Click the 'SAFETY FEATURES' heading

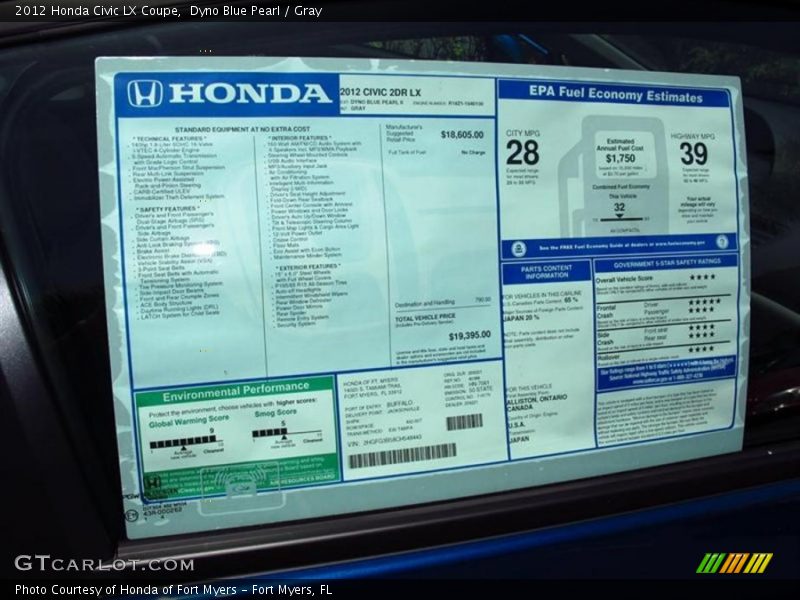167,209
